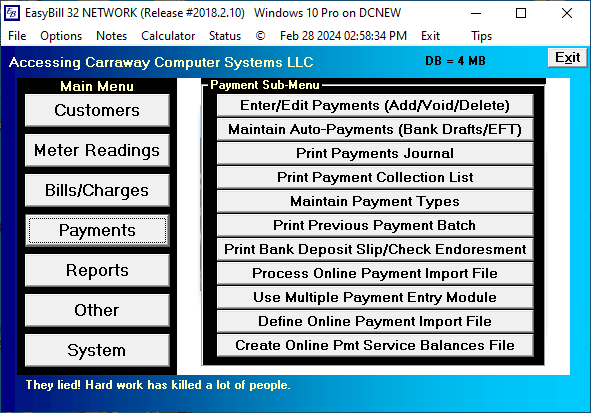This screenshot has height=413, width=591.
Task: Click Print Payment Collection List
Action: (375, 177)
